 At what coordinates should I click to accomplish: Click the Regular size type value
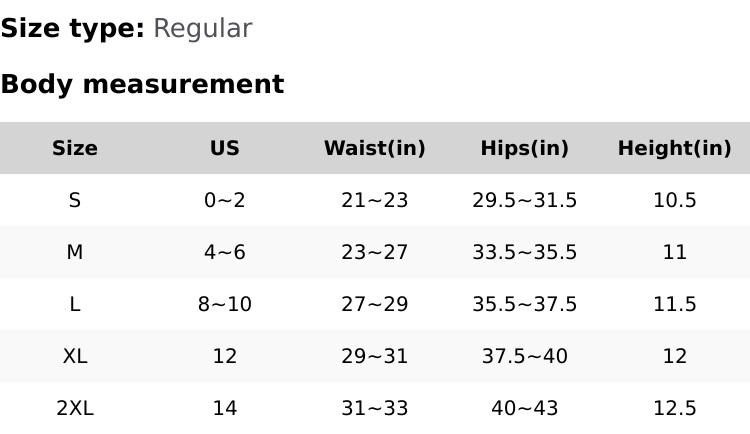pyautogui.click(x=202, y=28)
